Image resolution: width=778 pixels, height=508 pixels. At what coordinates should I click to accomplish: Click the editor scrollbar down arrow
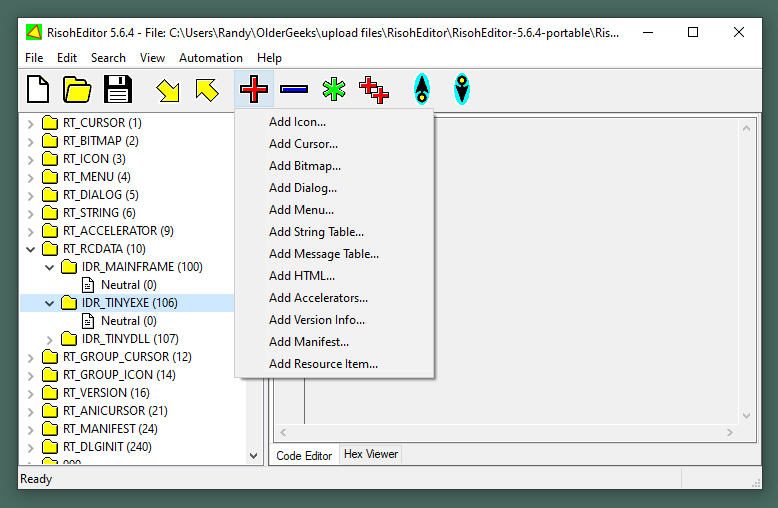pyautogui.click(x=746, y=416)
